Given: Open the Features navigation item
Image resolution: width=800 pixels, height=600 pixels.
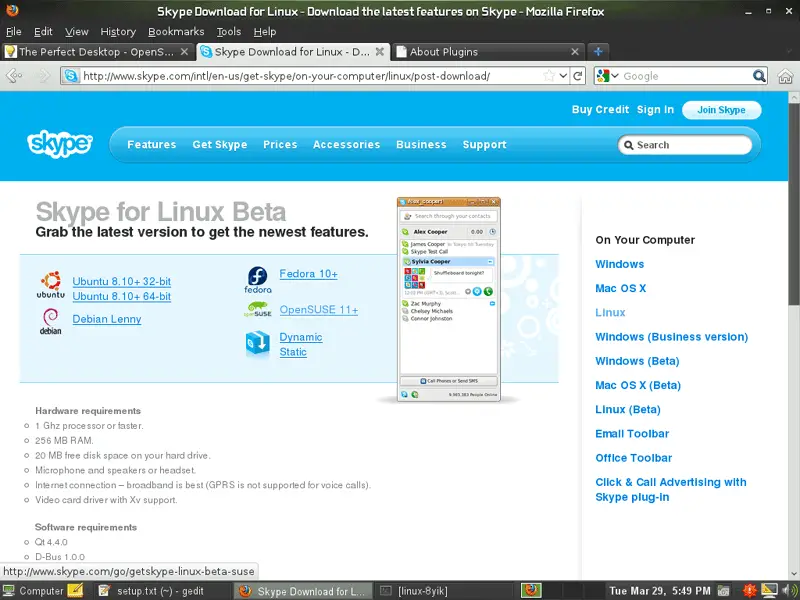Looking at the screenshot, I should tap(152, 144).
